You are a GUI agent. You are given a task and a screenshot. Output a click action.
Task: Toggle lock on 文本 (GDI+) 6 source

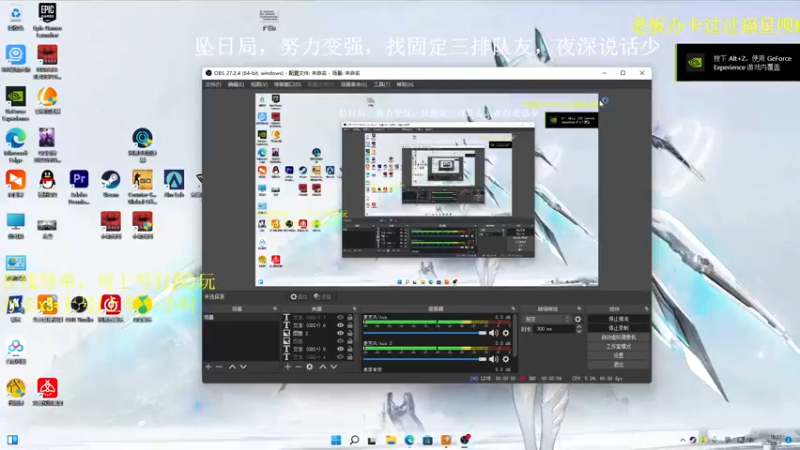point(350,325)
